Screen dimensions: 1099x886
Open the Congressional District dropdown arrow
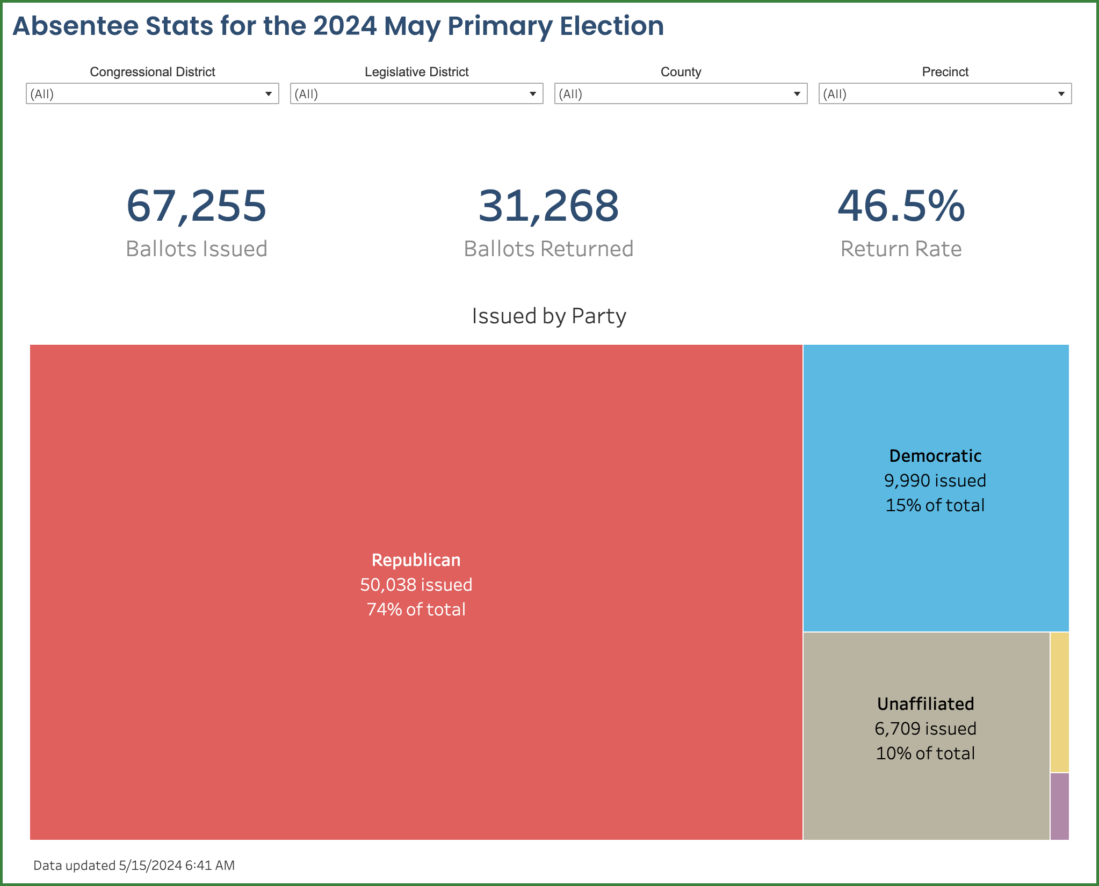click(268, 93)
